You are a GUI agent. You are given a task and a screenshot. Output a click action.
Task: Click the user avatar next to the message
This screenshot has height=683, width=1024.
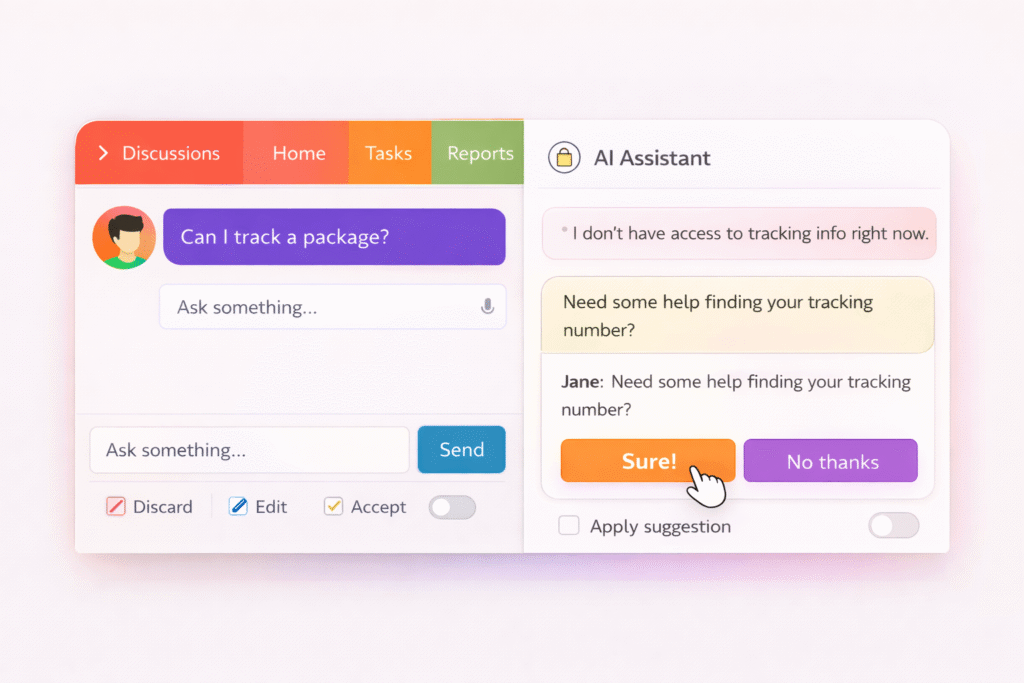point(124,237)
